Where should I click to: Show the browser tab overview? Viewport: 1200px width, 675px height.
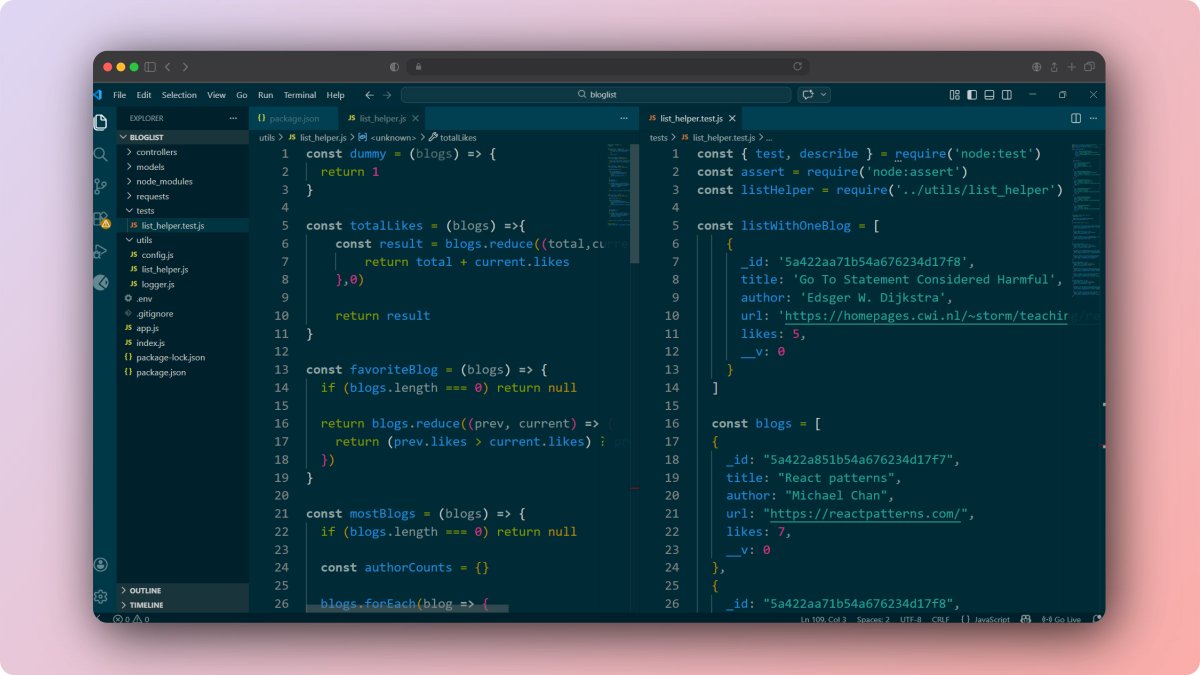click(x=1089, y=67)
